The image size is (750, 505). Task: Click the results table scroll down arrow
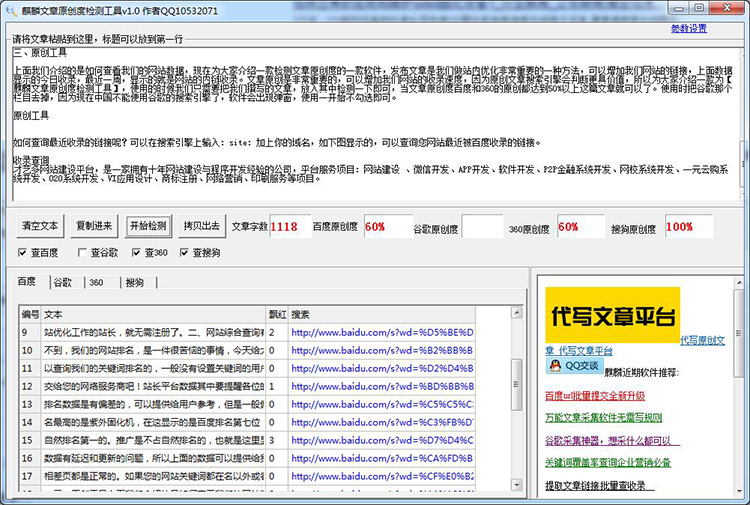(517, 484)
